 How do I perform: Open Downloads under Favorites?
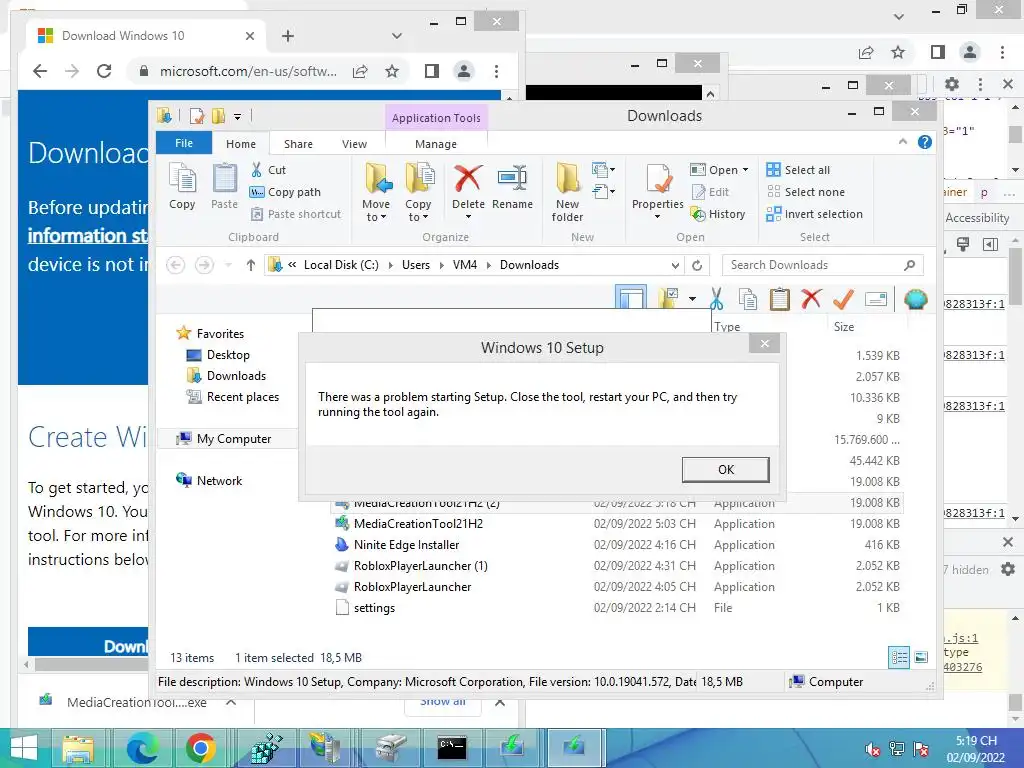click(226, 376)
